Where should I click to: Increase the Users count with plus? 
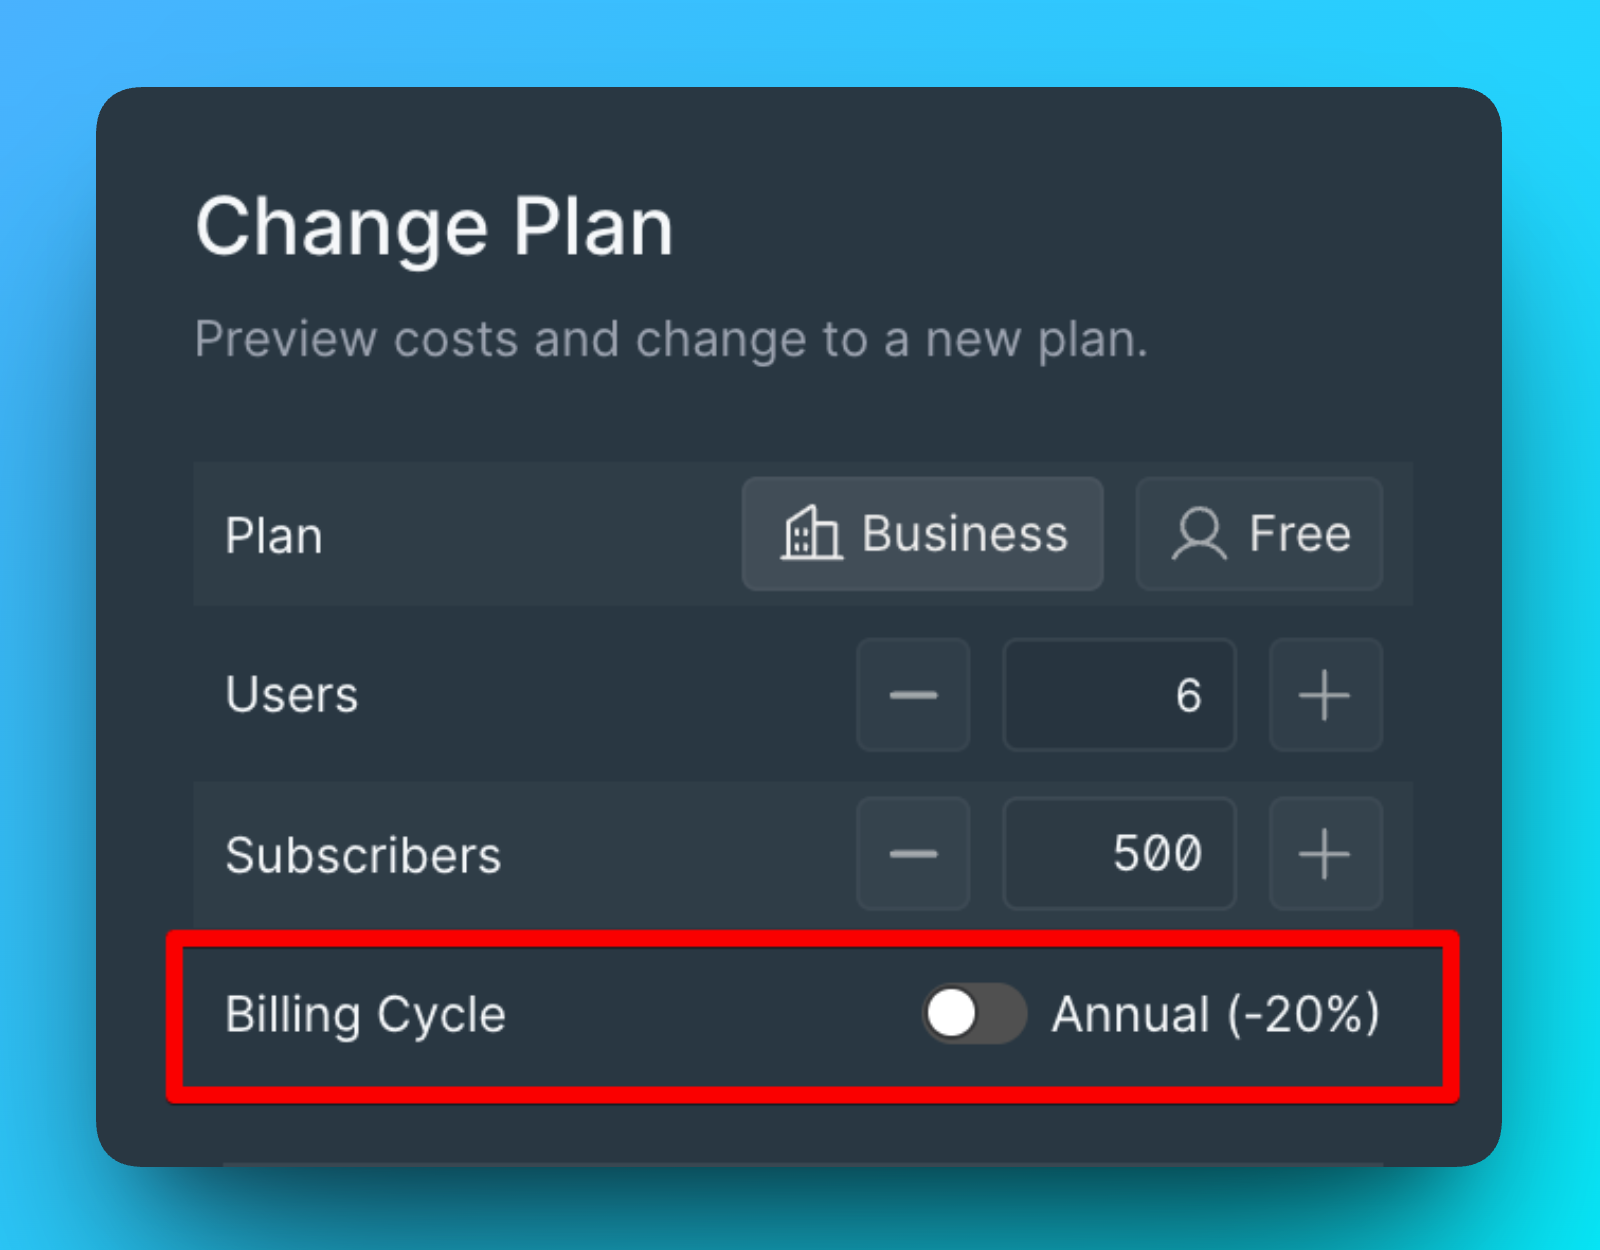coord(1325,695)
